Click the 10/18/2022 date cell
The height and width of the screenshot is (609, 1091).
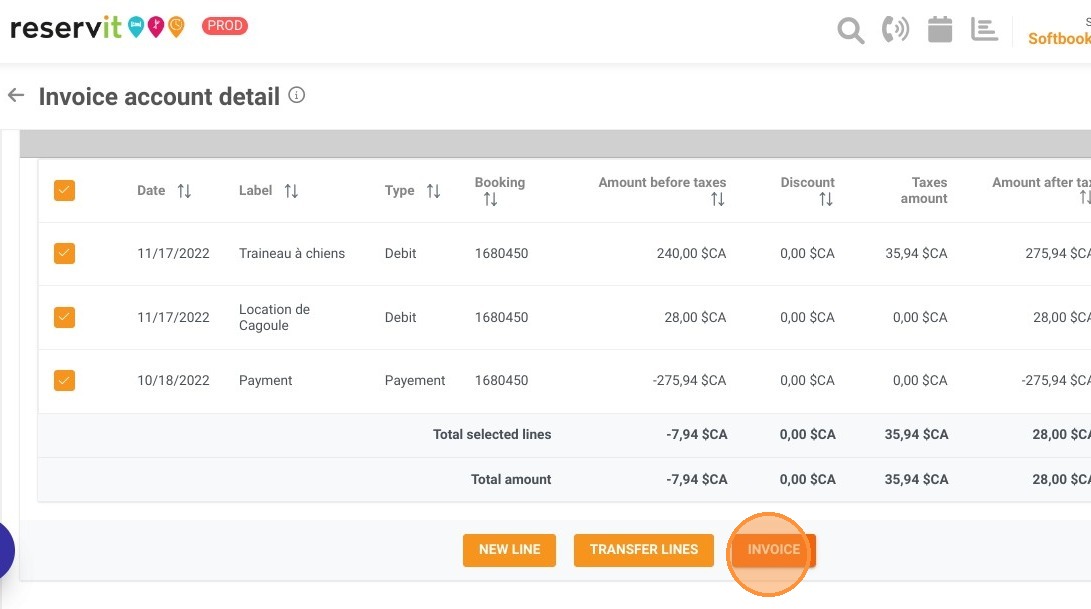(x=173, y=381)
